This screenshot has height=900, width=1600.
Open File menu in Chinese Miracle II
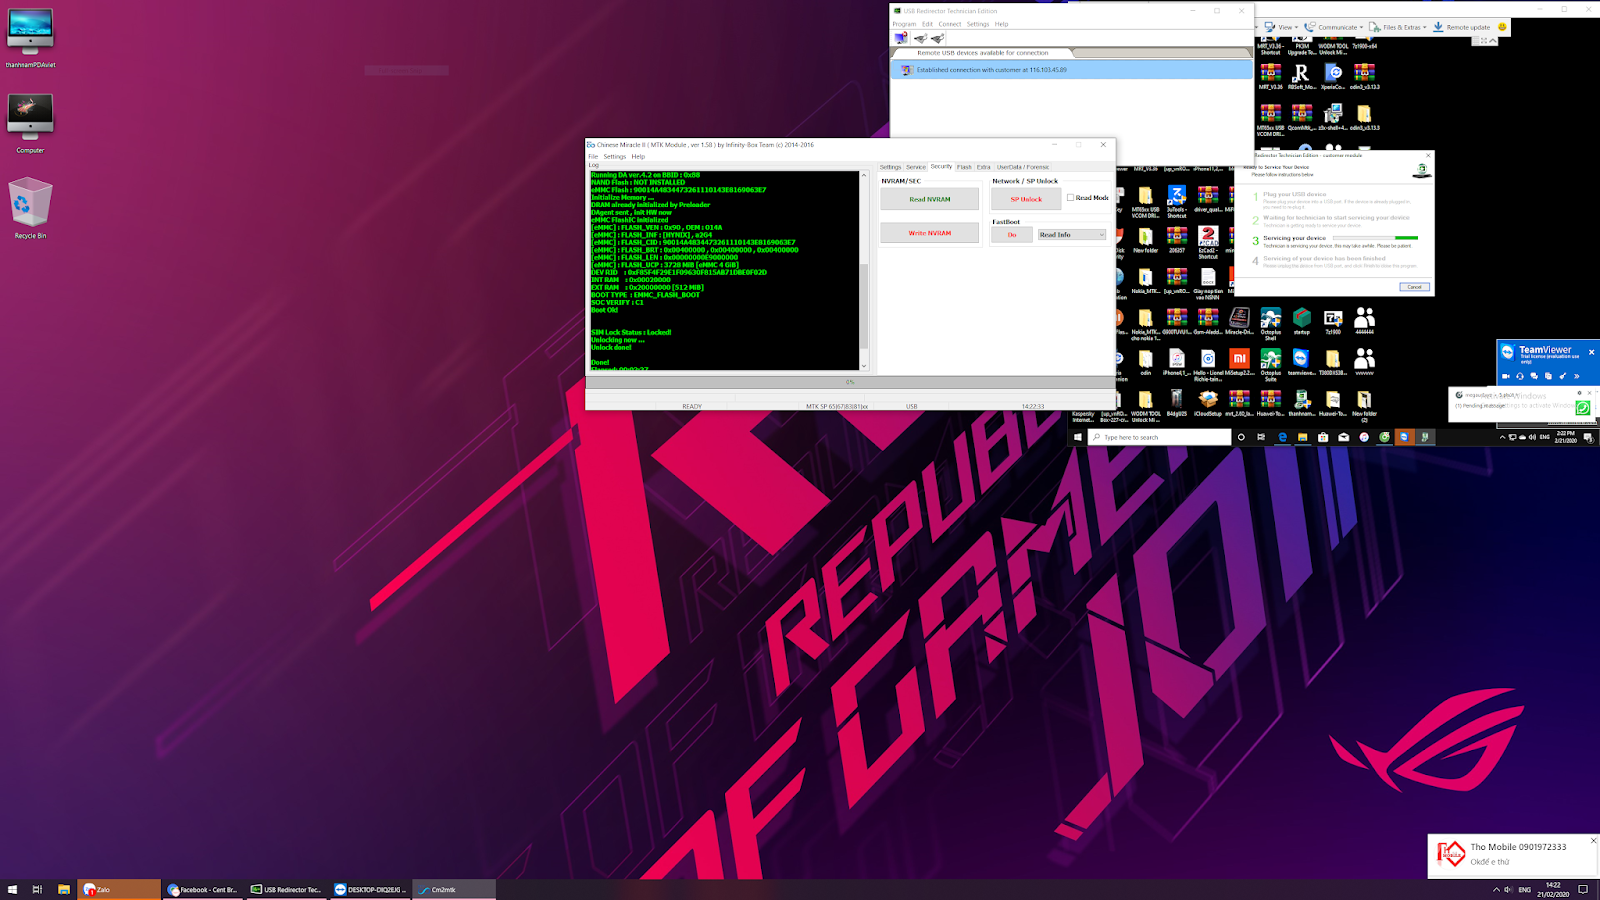(593, 156)
